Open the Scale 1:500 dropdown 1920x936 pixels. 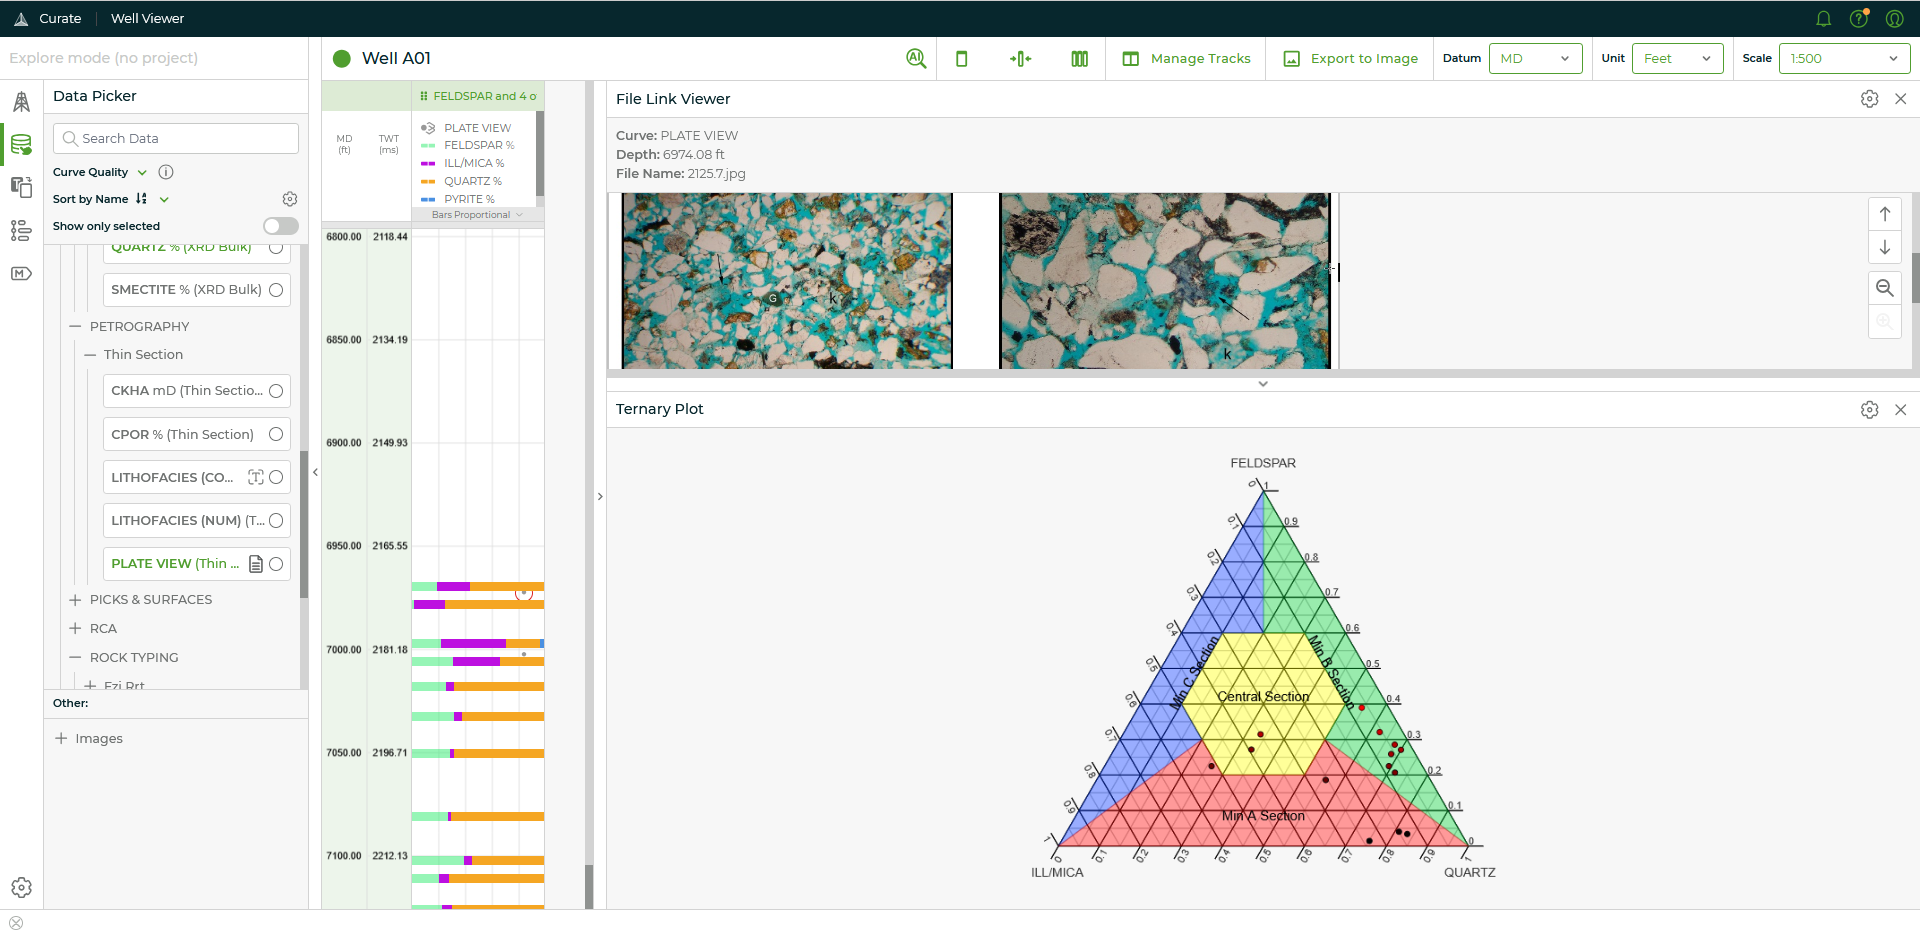click(1842, 58)
